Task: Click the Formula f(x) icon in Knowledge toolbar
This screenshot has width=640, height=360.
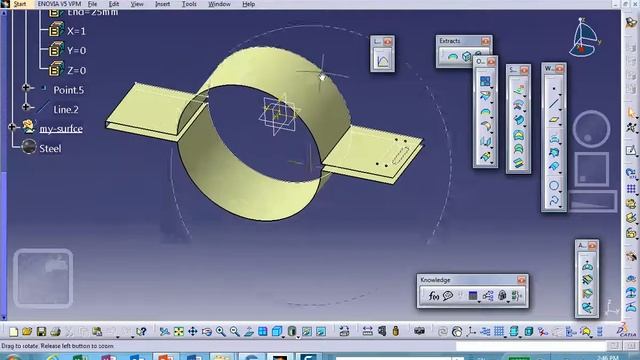Action: [x=433, y=296]
